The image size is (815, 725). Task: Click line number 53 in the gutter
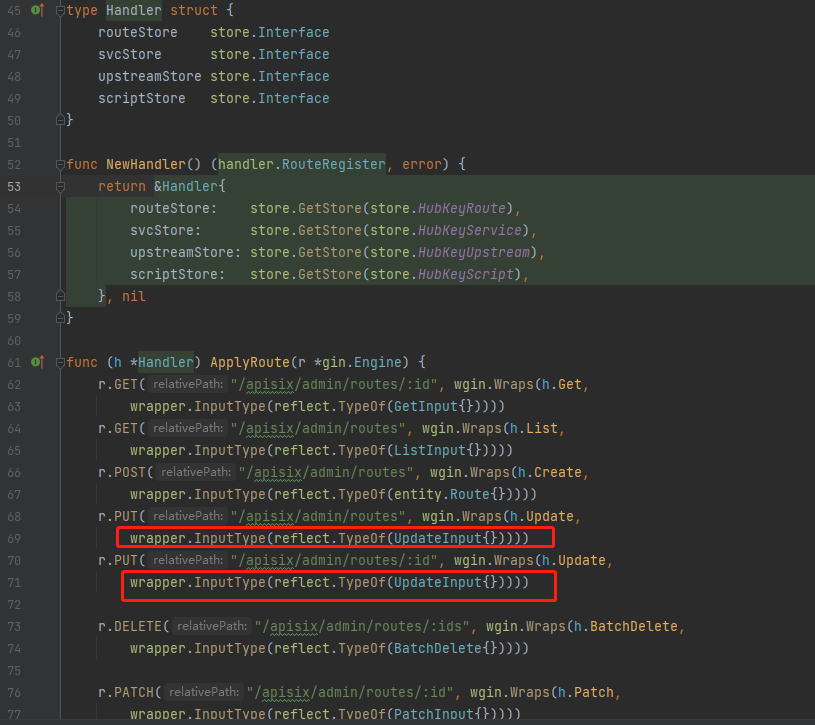pyautogui.click(x=14, y=187)
